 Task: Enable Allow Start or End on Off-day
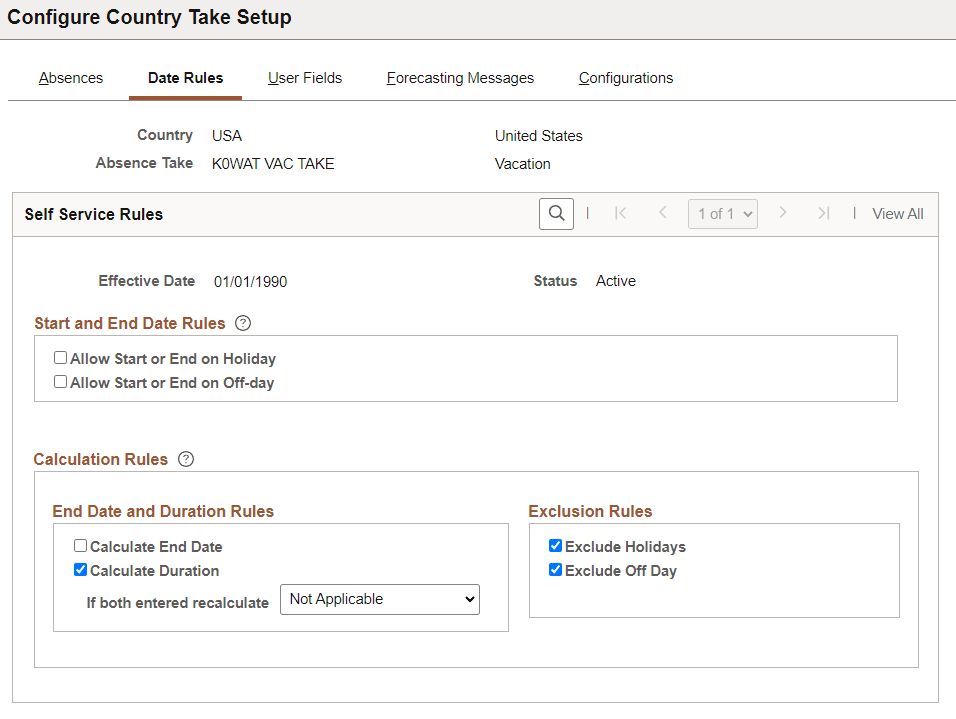(x=60, y=381)
